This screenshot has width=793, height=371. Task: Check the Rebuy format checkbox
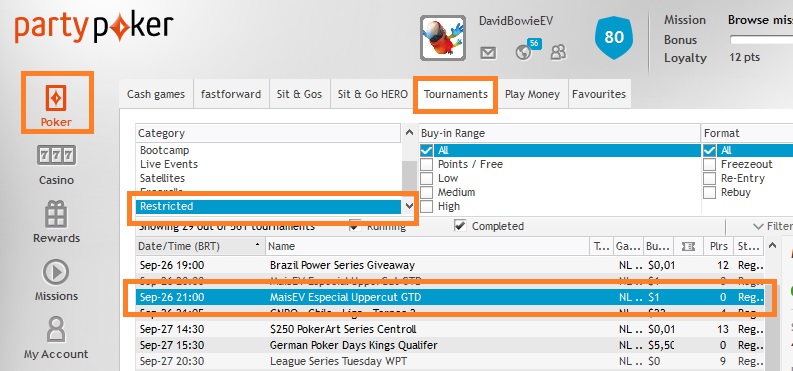point(710,193)
